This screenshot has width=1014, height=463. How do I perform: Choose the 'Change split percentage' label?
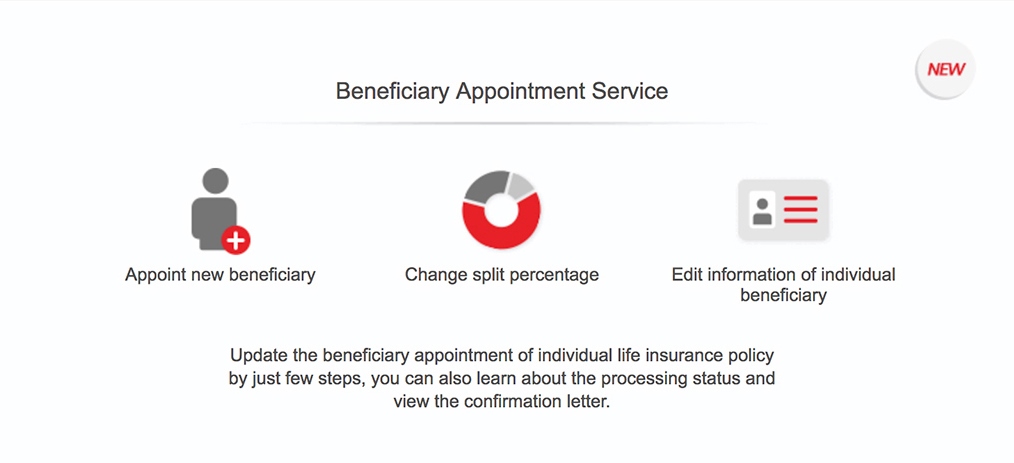pyautogui.click(x=501, y=274)
